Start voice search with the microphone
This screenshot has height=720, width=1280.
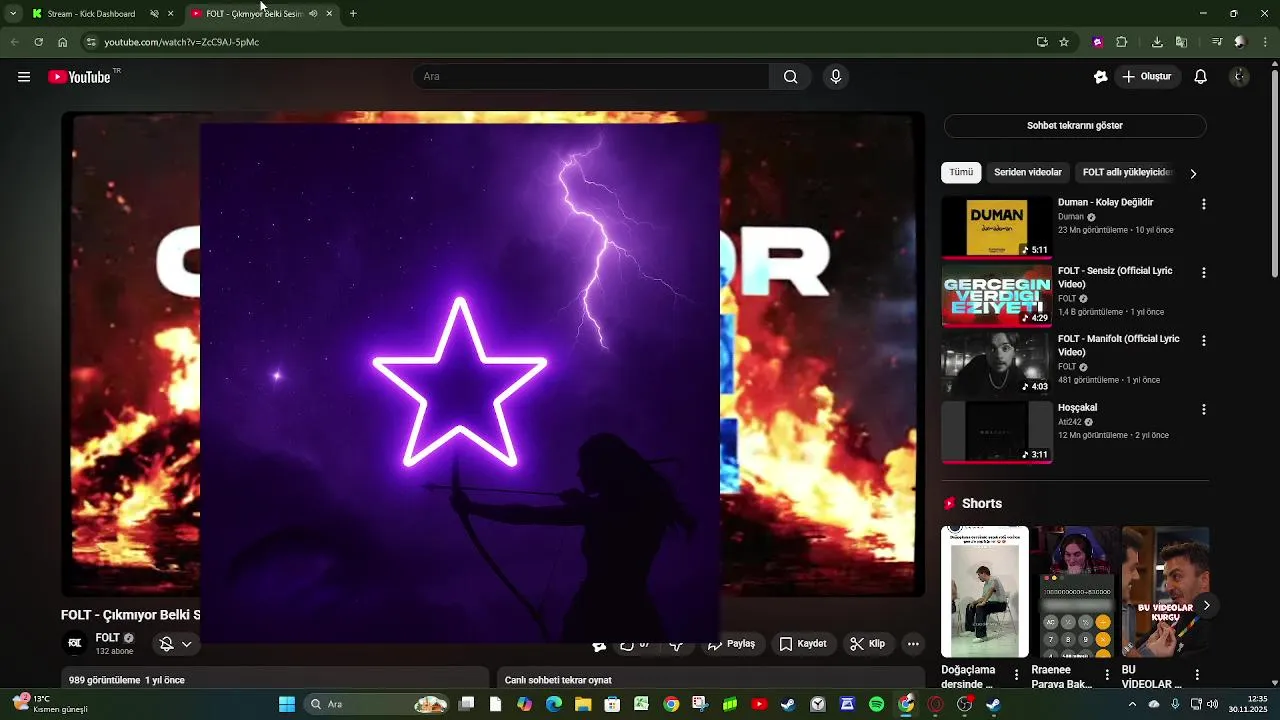[x=836, y=77]
